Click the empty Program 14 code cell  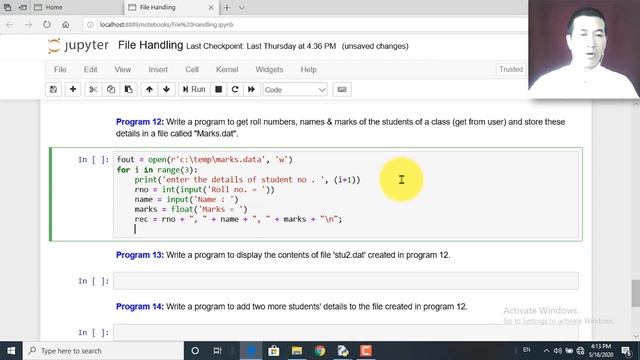tap(346, 332)
